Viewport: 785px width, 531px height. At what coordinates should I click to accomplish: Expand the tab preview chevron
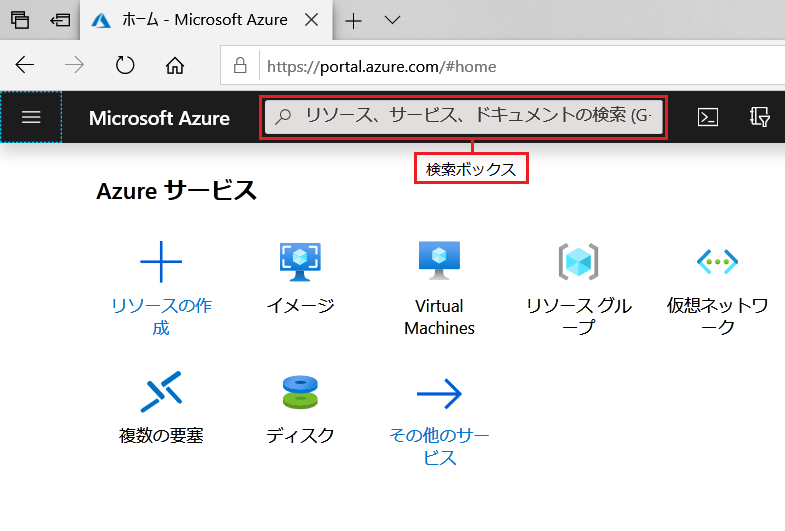point(392,20)
